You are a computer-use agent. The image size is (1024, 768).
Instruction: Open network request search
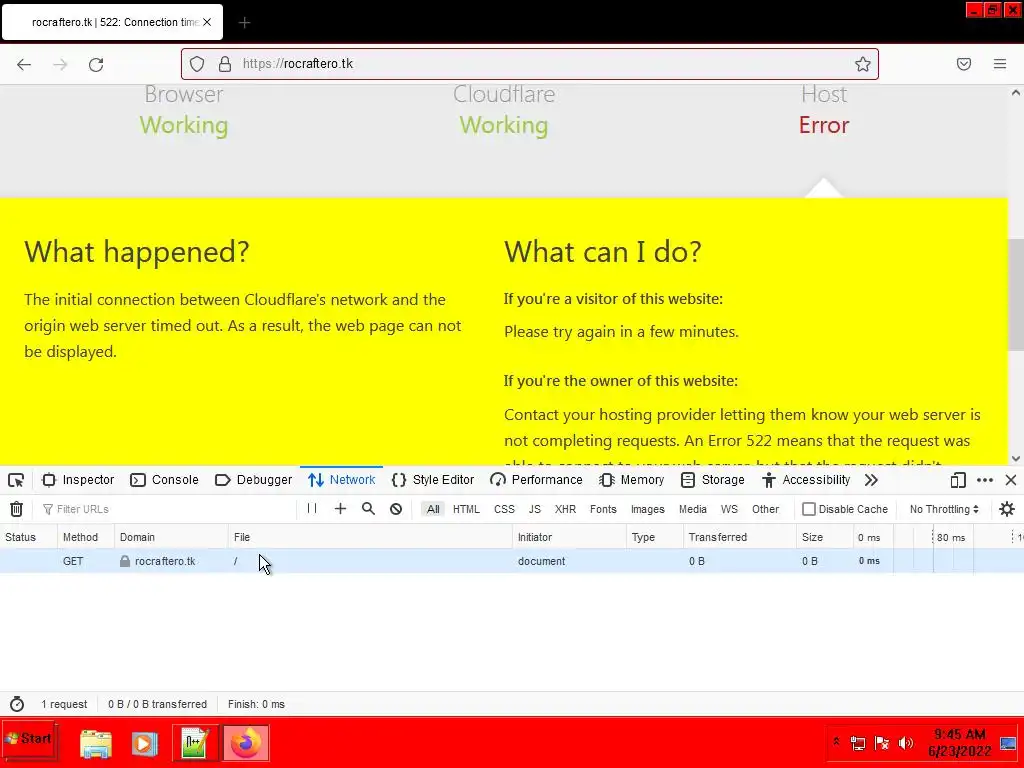click(x=368, y=509)
